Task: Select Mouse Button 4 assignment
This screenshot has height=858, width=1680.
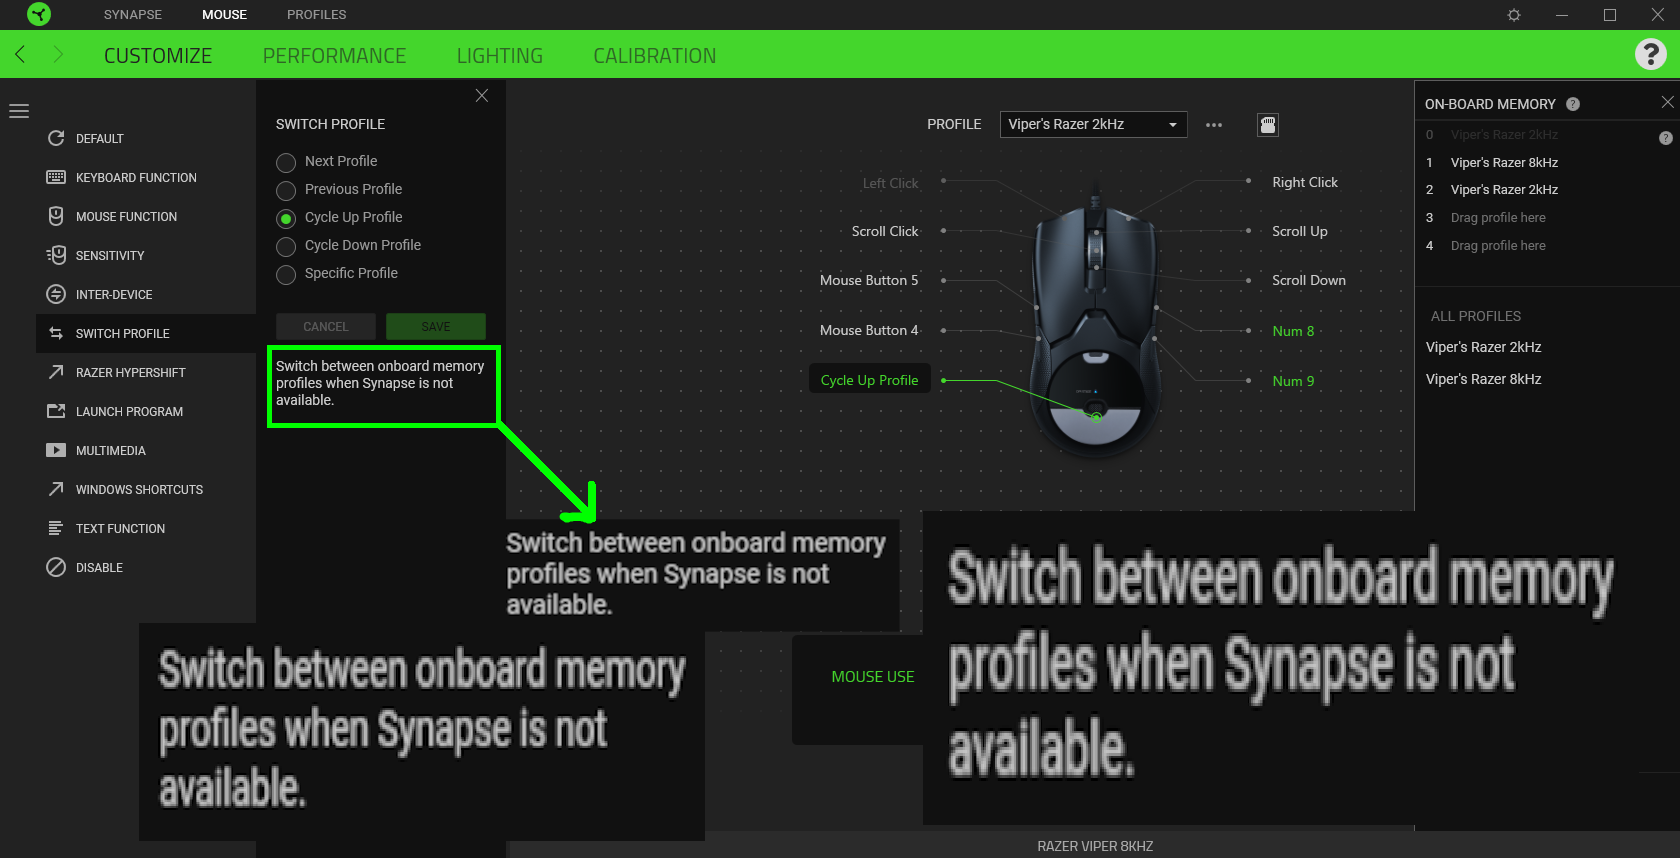Action: (869, 330)
